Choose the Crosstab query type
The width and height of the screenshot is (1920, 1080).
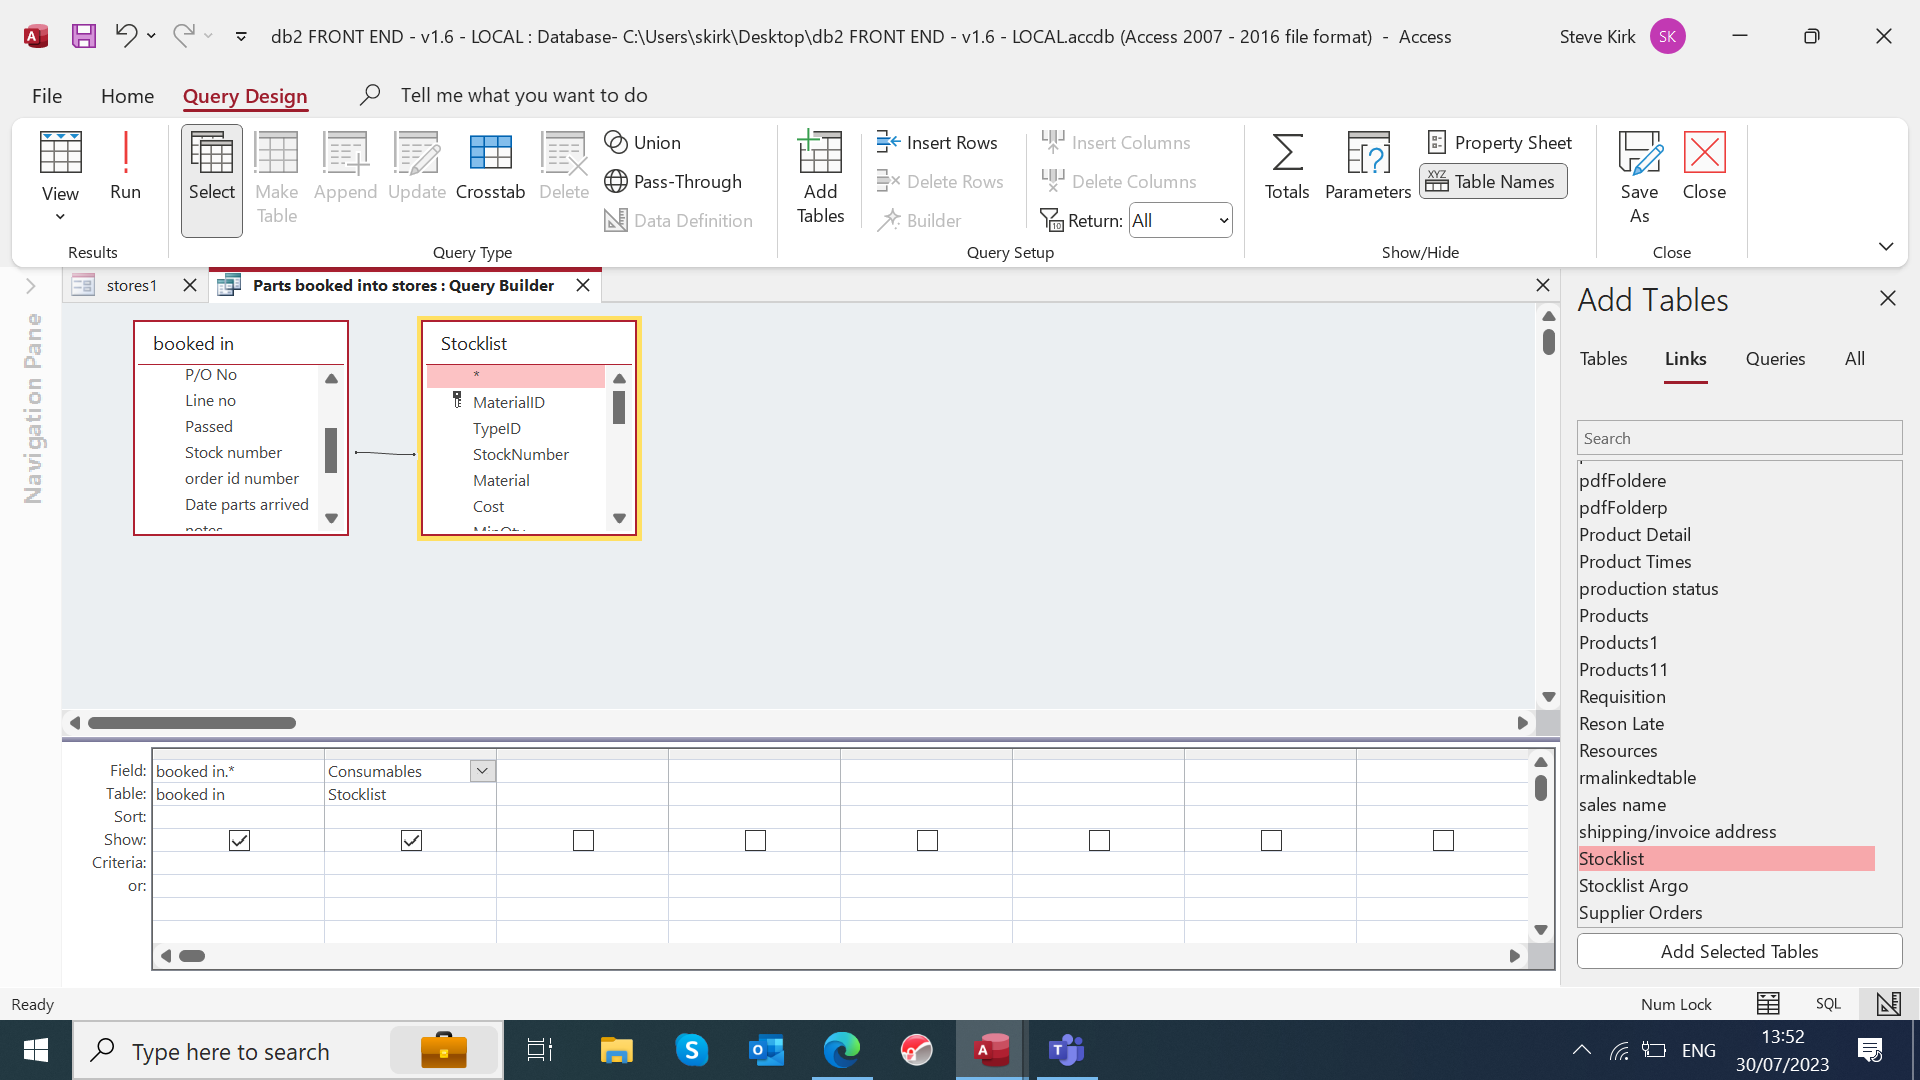[x=490, y=168]
